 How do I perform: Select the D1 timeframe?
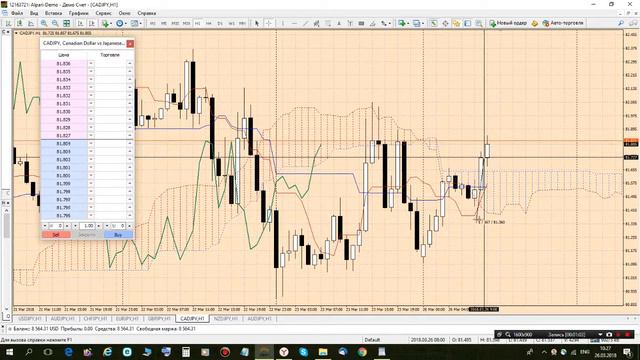(x=220, y=23)
